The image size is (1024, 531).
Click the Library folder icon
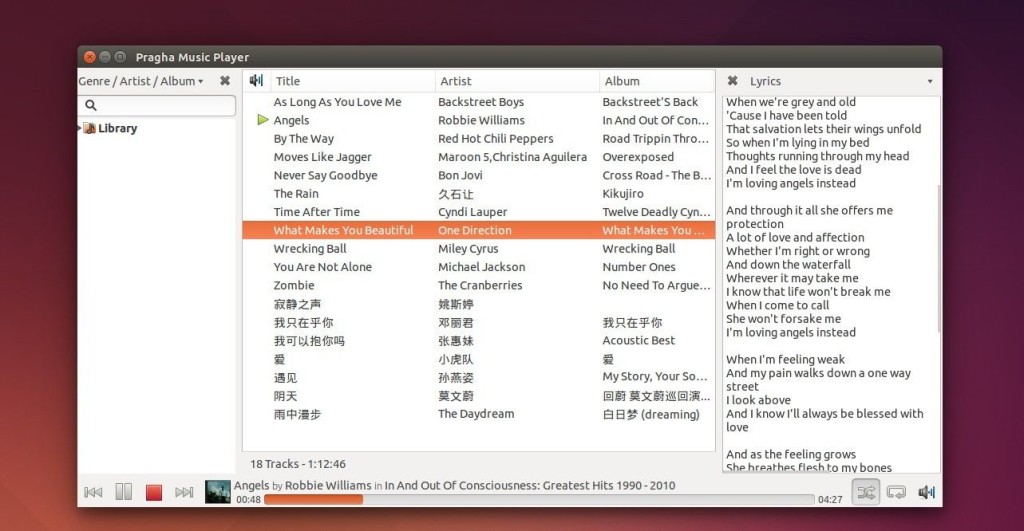pos(89,128)
